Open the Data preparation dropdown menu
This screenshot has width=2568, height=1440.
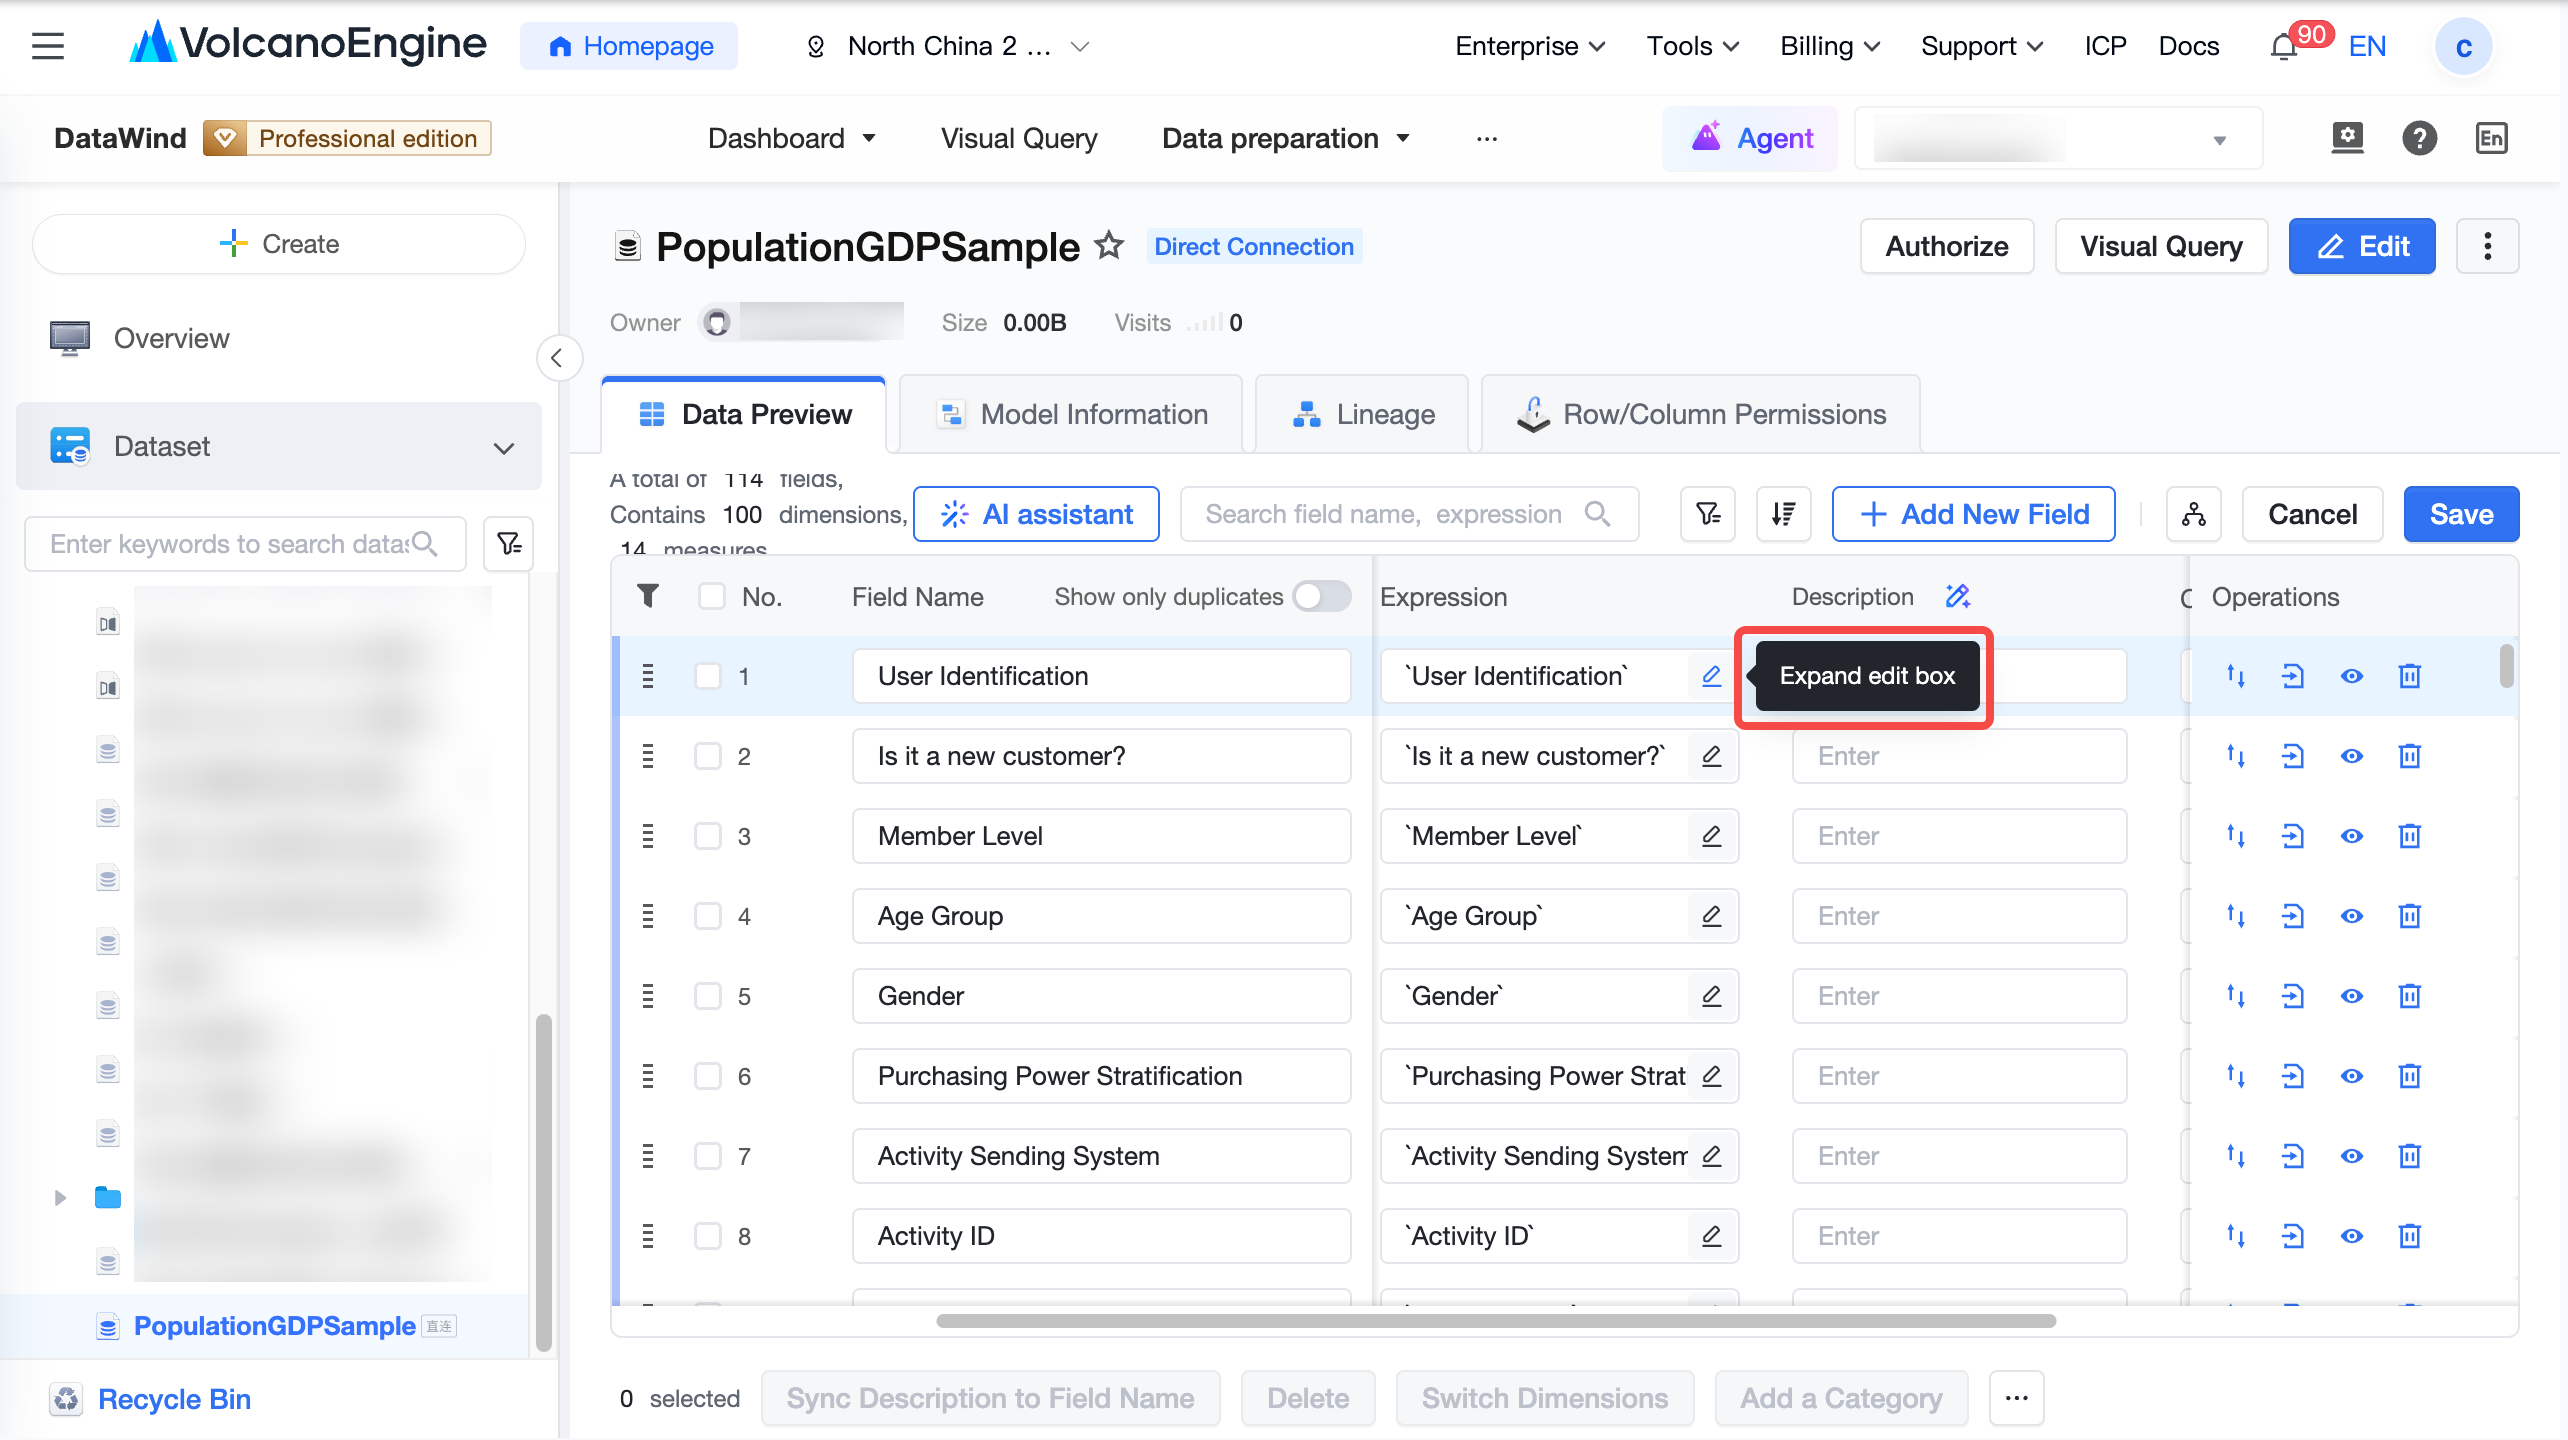click(x=1286, y=138)
